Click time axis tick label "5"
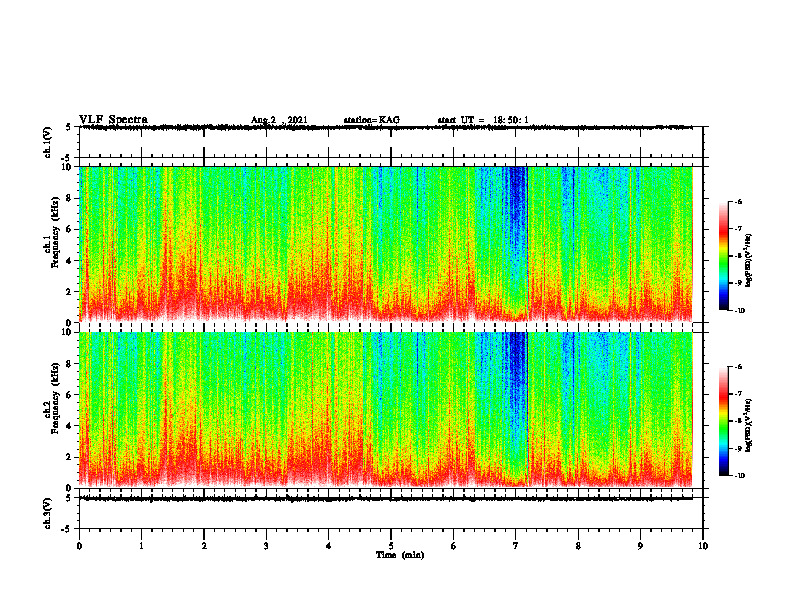 pos(391,546)
